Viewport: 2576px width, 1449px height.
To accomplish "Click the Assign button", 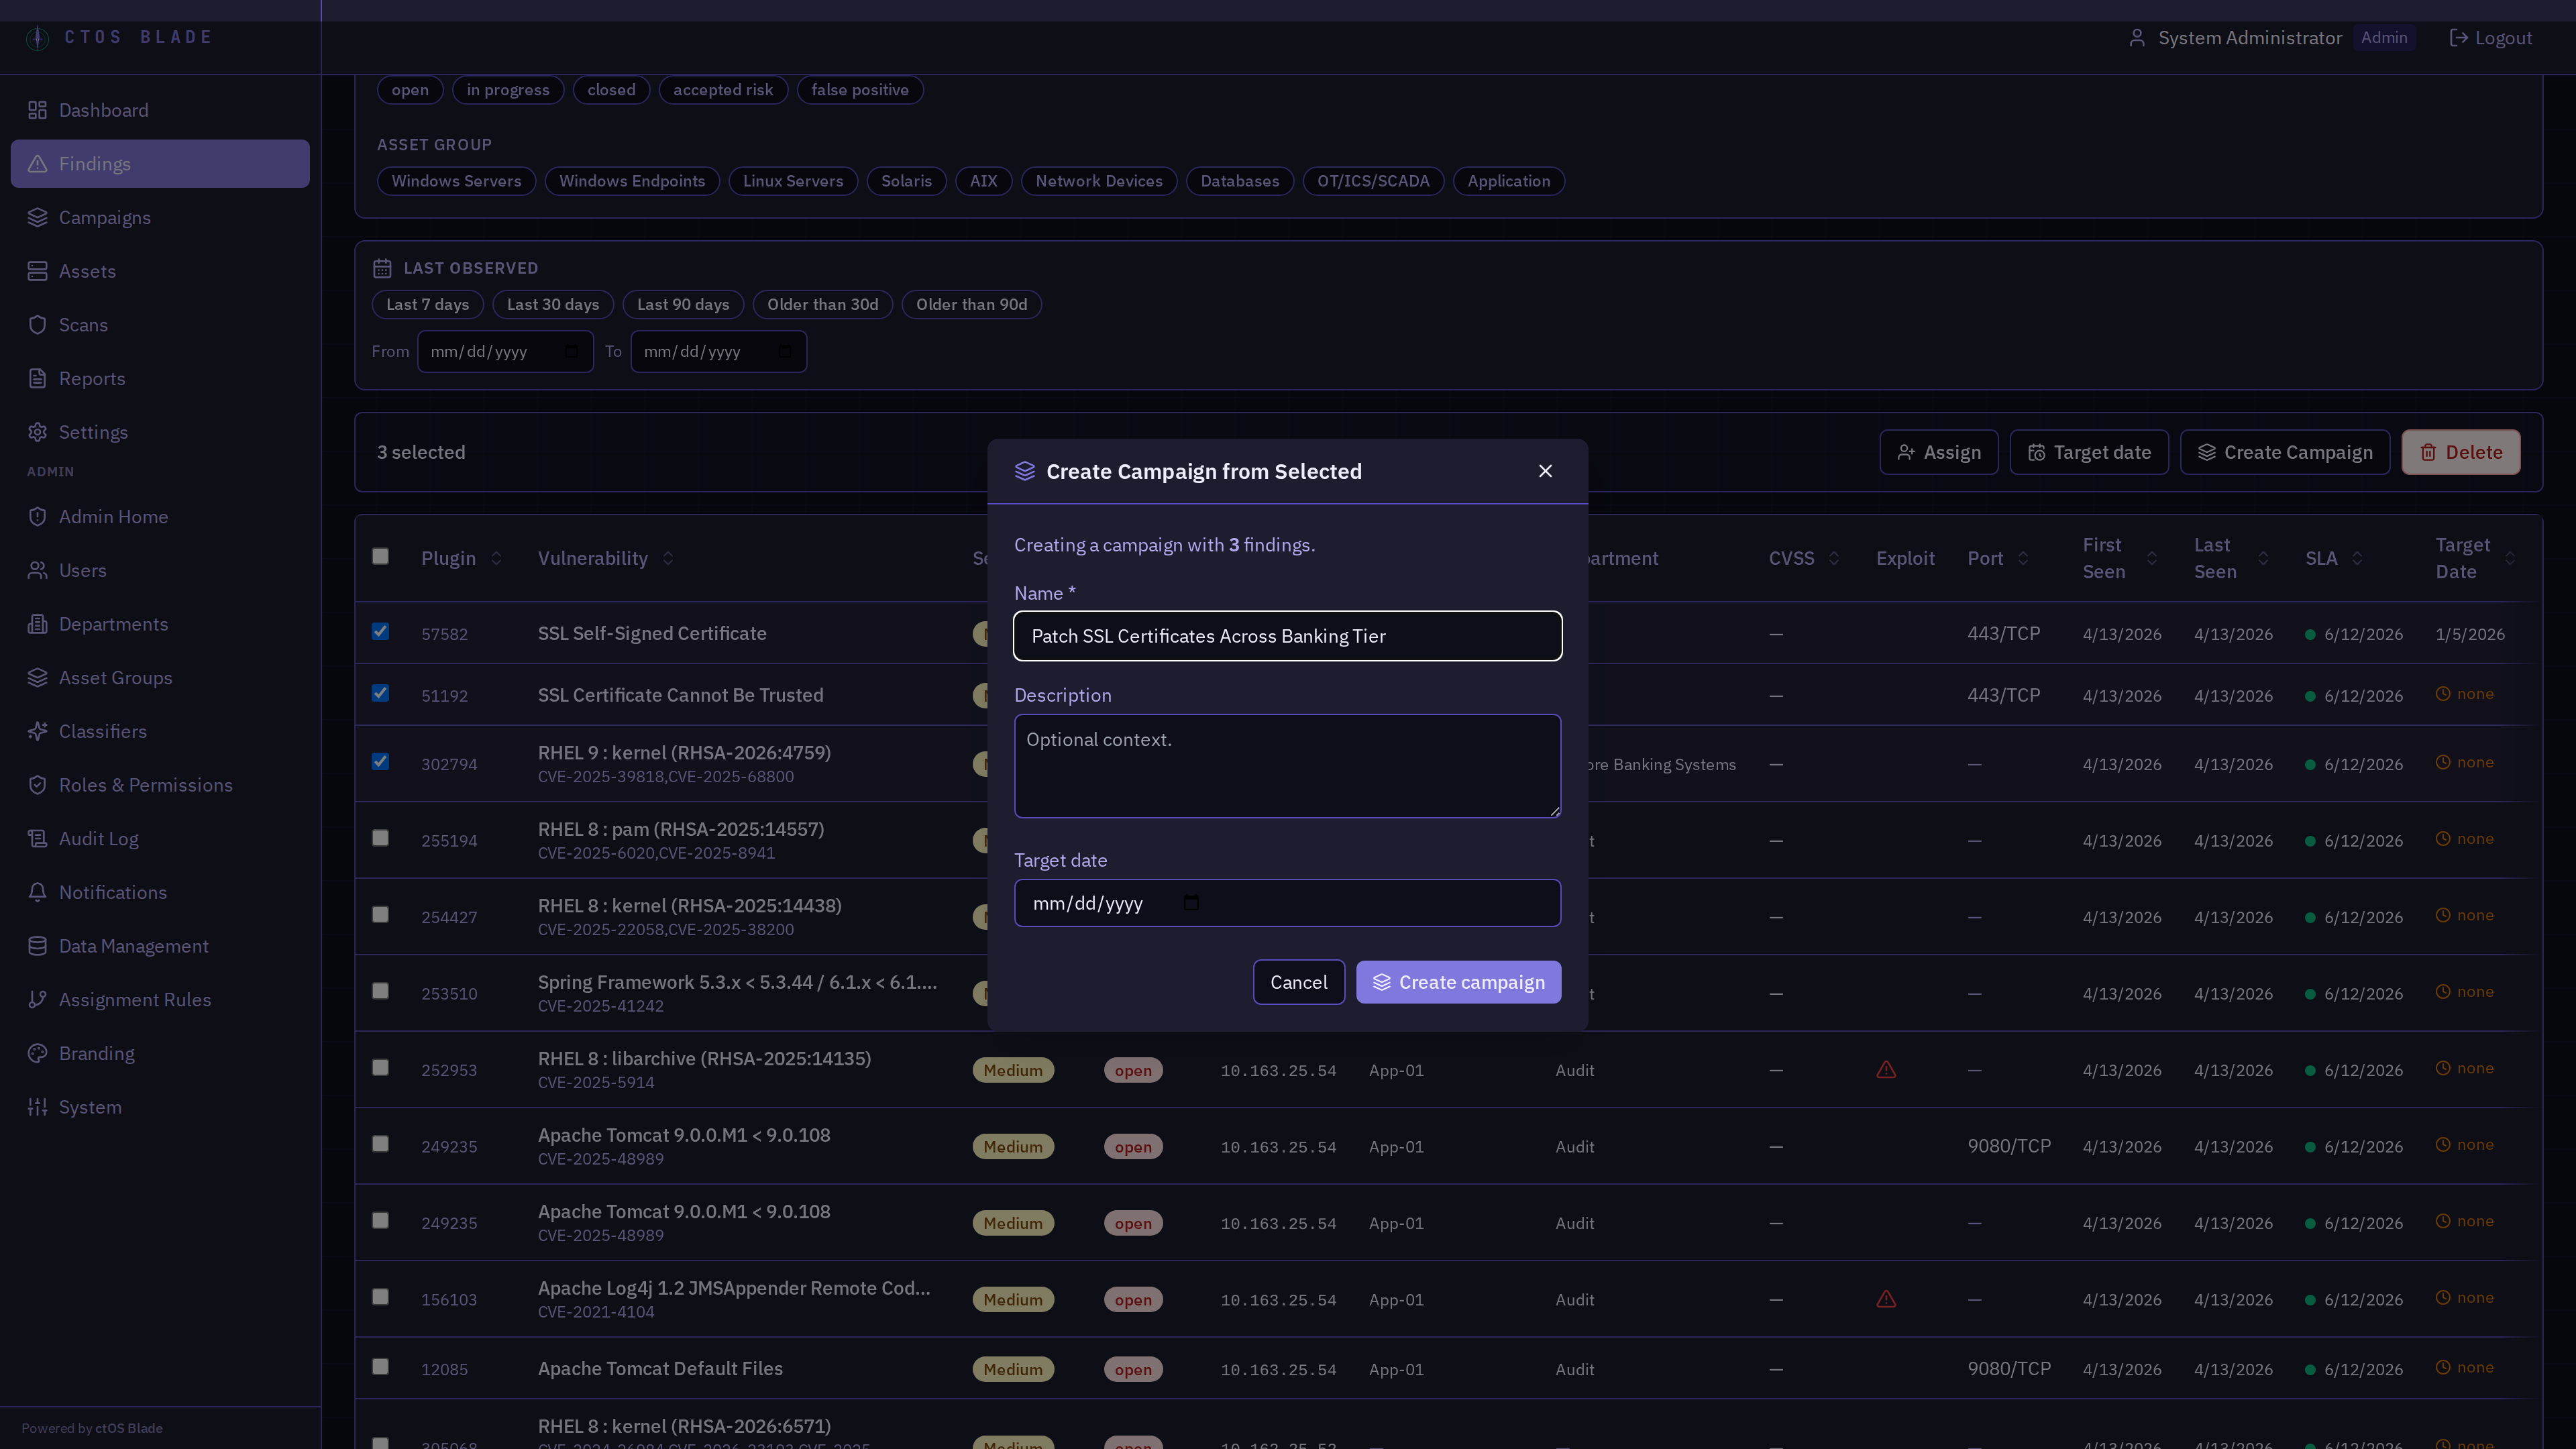I will [x=1938, y=452].
